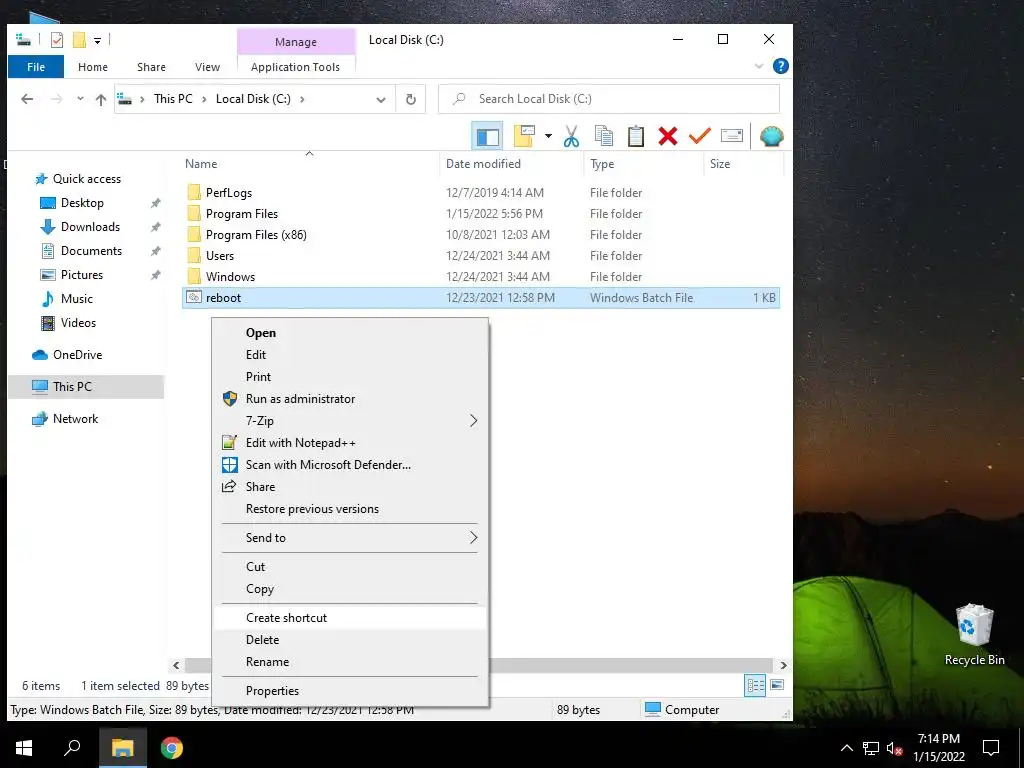Launch Google Chrome from the taskbar
This screenshot has height=768, width=1024.
(172, 748)
